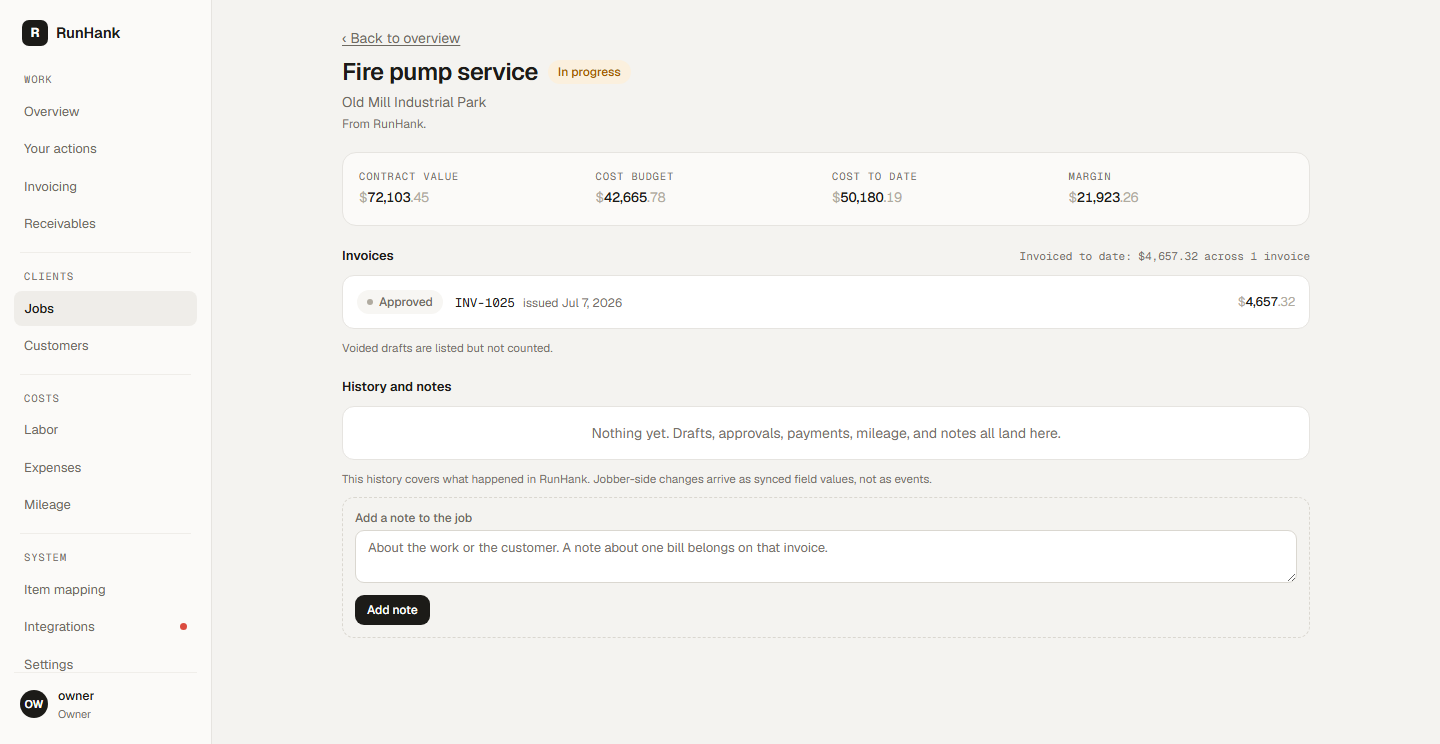This screenshot has width=1440, height=744.
Task: Click the Fire pump service heading
Action: (x=440, y=72)
